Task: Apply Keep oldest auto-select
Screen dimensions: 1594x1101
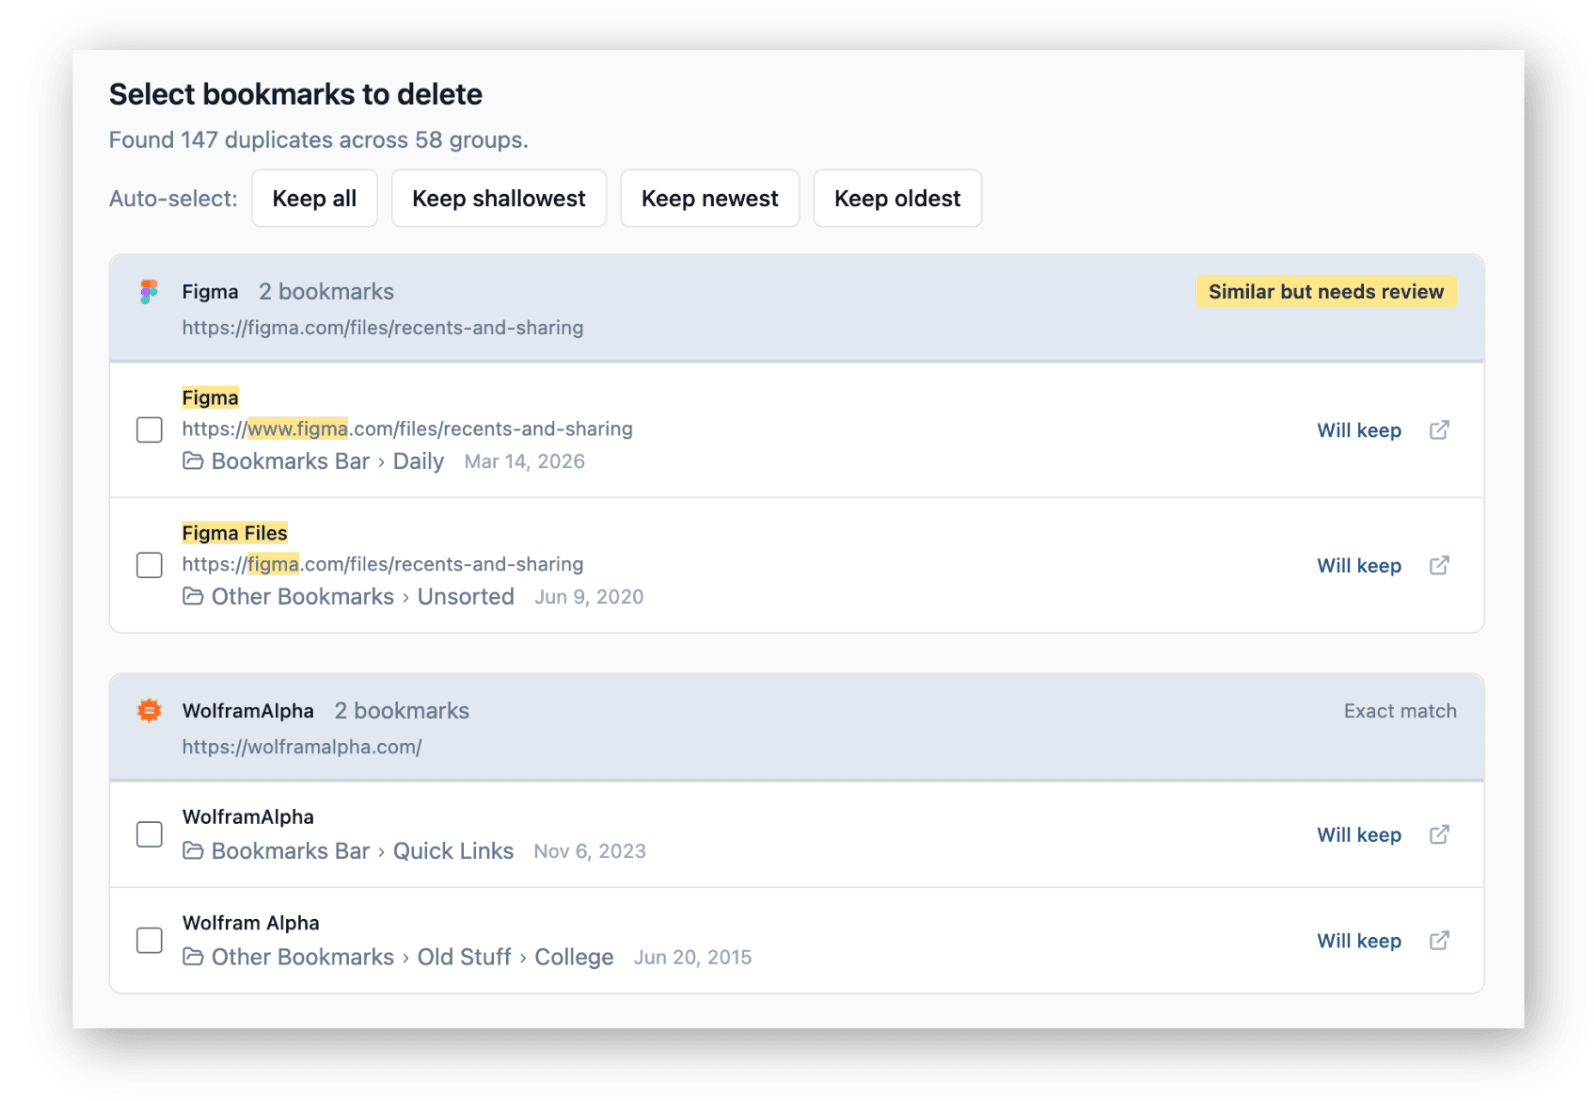Action: tap(897, 198)
